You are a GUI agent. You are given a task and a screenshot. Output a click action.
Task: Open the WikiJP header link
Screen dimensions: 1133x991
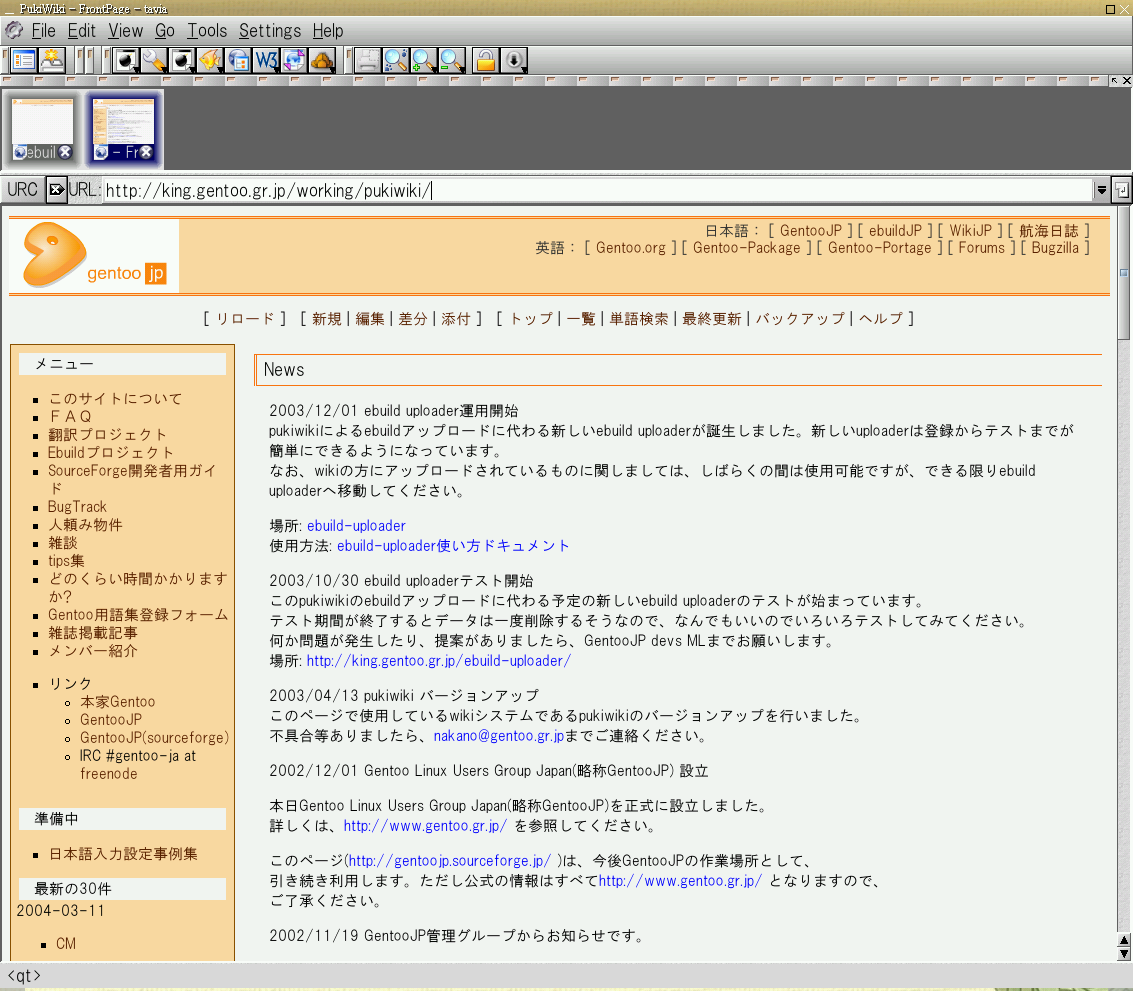pyautogui.click(x=970, y=231)
